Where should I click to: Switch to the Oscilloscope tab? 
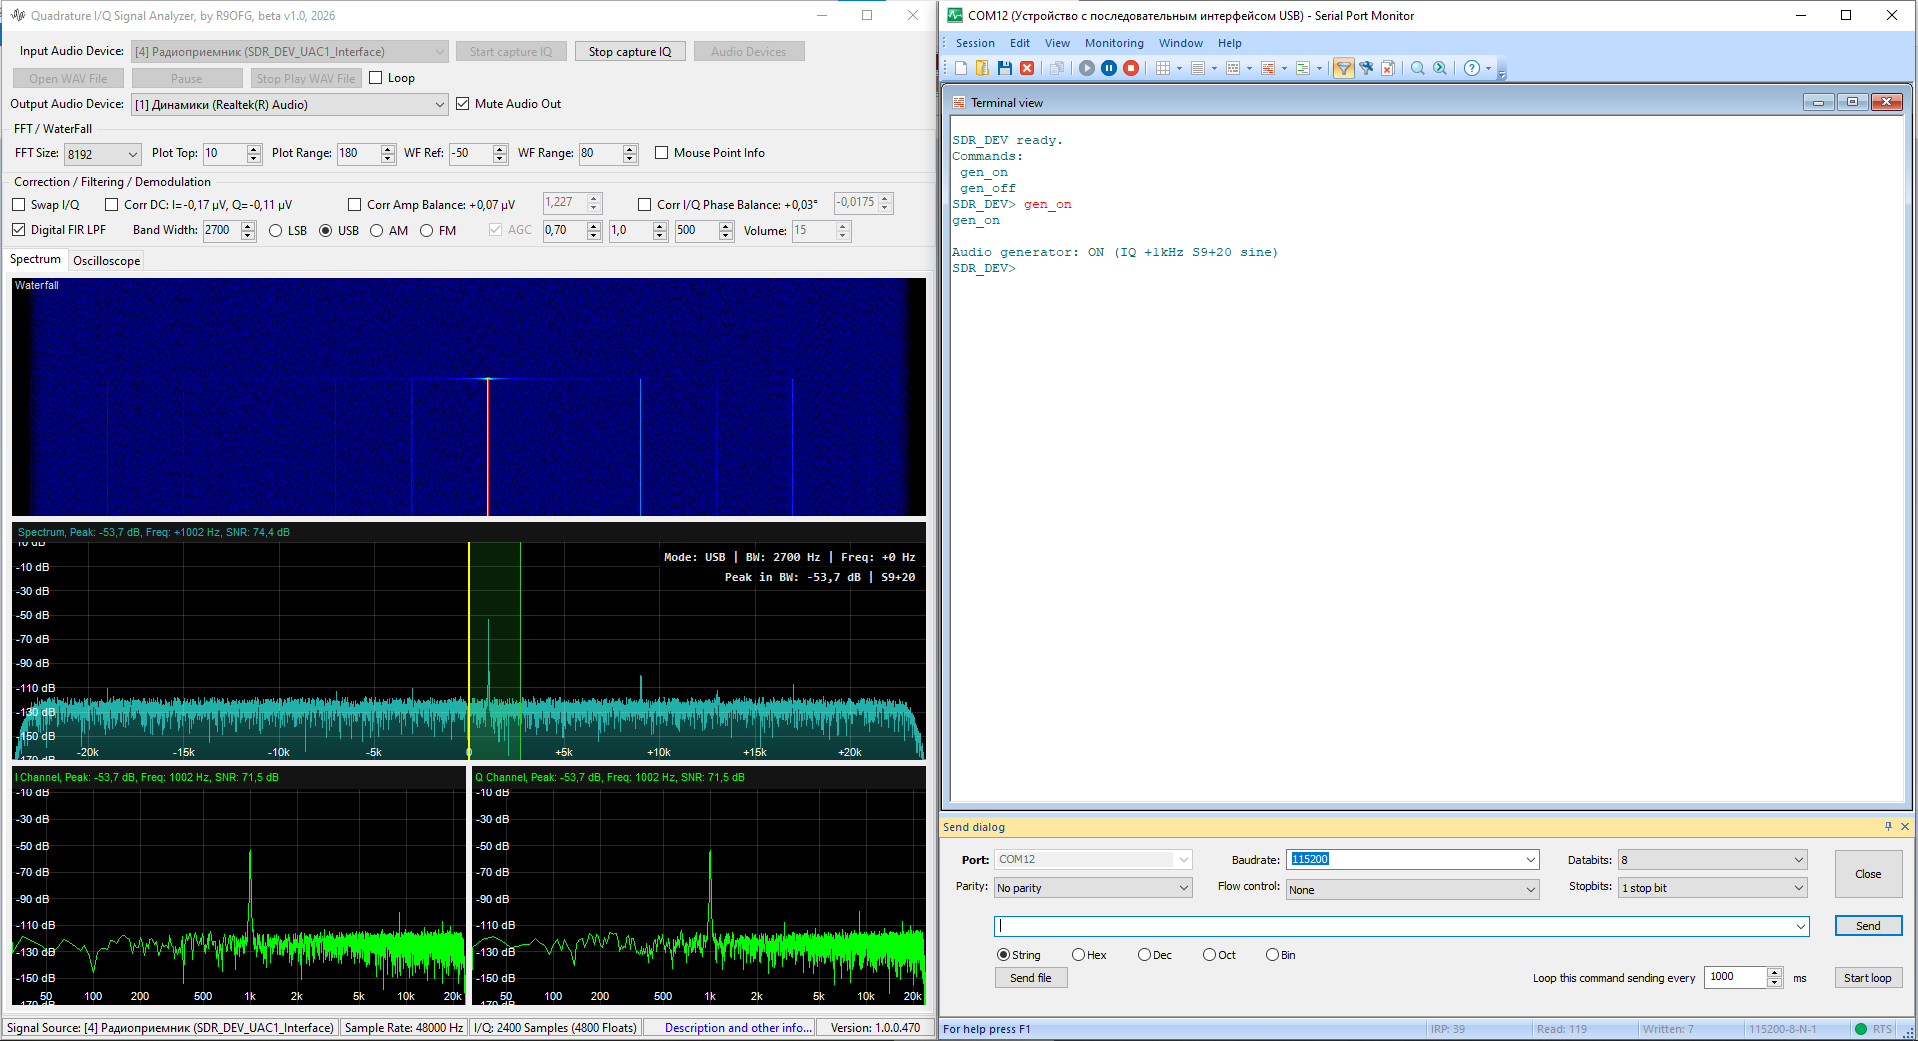[106, 261]
